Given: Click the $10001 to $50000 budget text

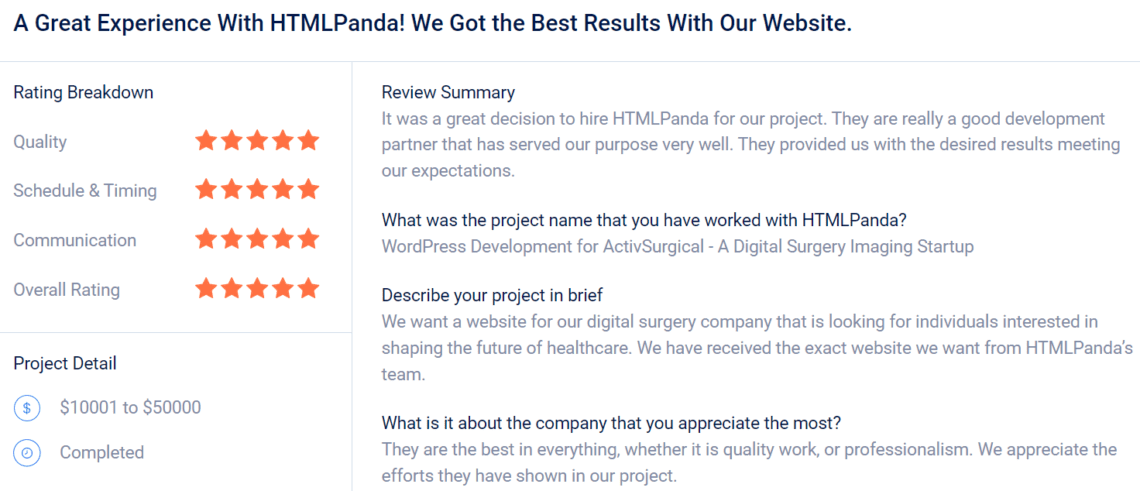Looking at the screenshot, I should tap(130, 407).
